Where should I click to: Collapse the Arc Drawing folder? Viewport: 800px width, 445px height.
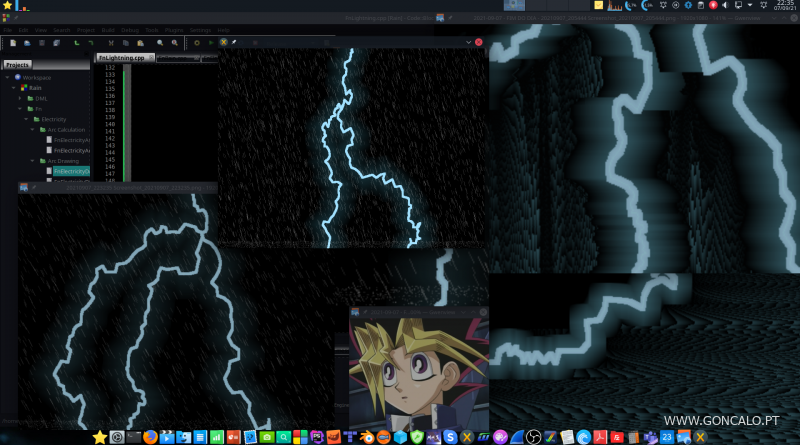point(33,160)
